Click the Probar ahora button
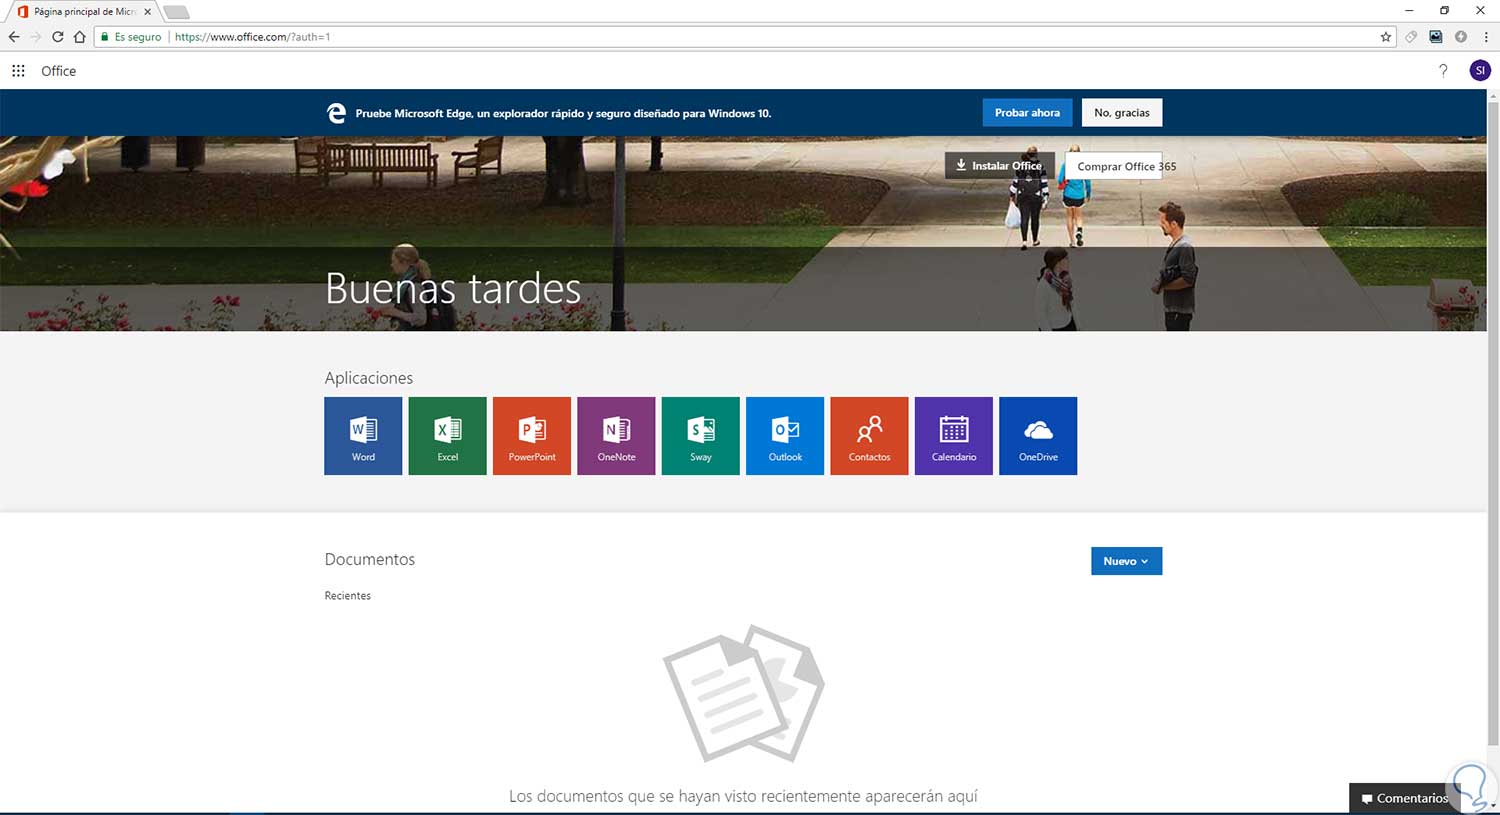Viewport: 1500px width, 815px height. click(1027, 113)
